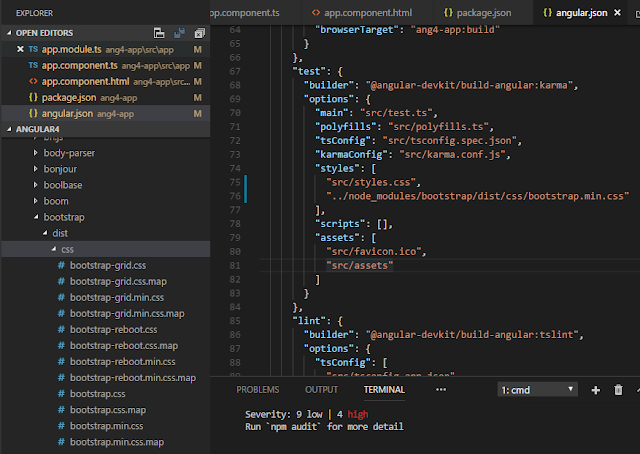Close the angular.json editor tab
Screen dimensions: 640x454
pos(618,13)
